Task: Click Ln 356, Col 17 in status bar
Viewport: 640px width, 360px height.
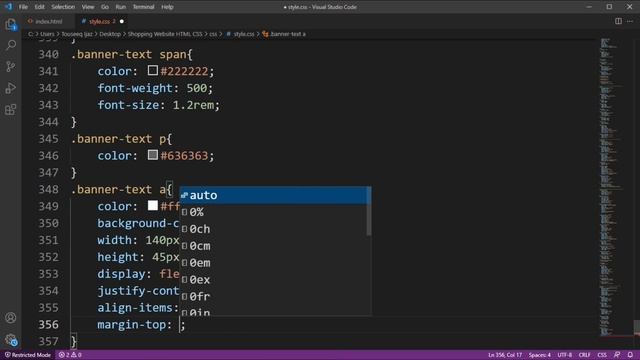Action: point(505,355)
